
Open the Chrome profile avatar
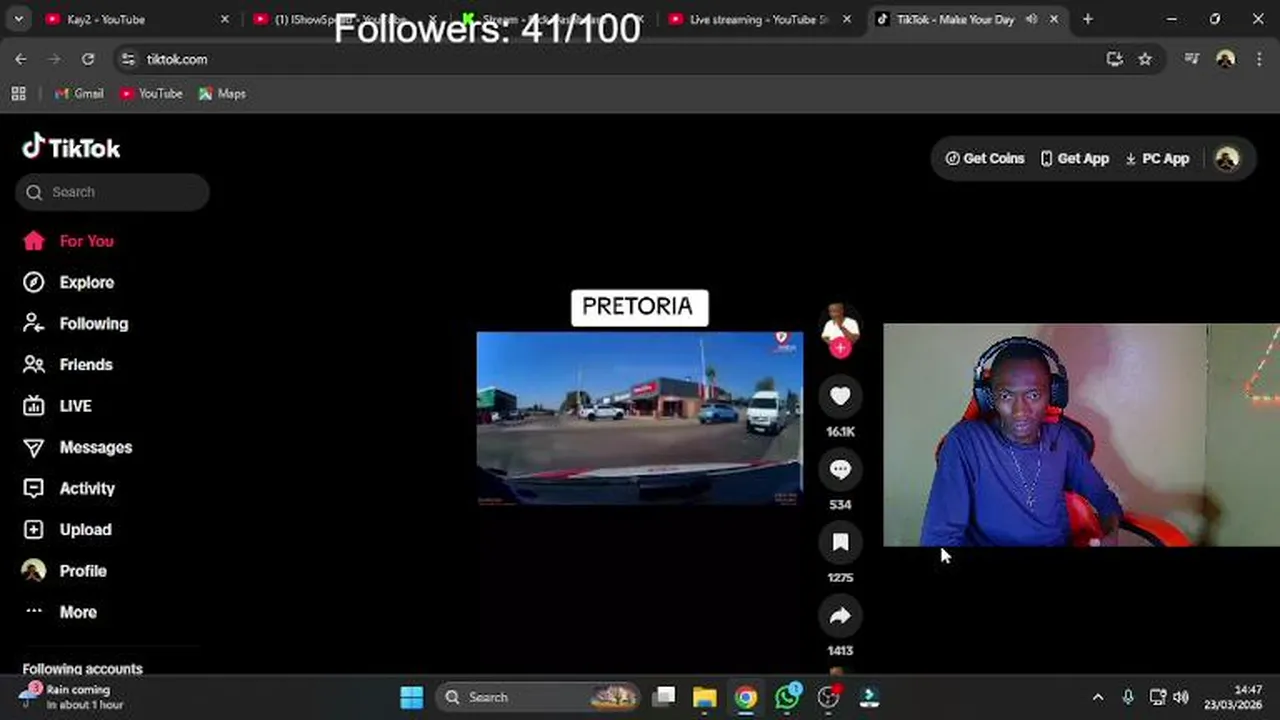point(1225,59)
